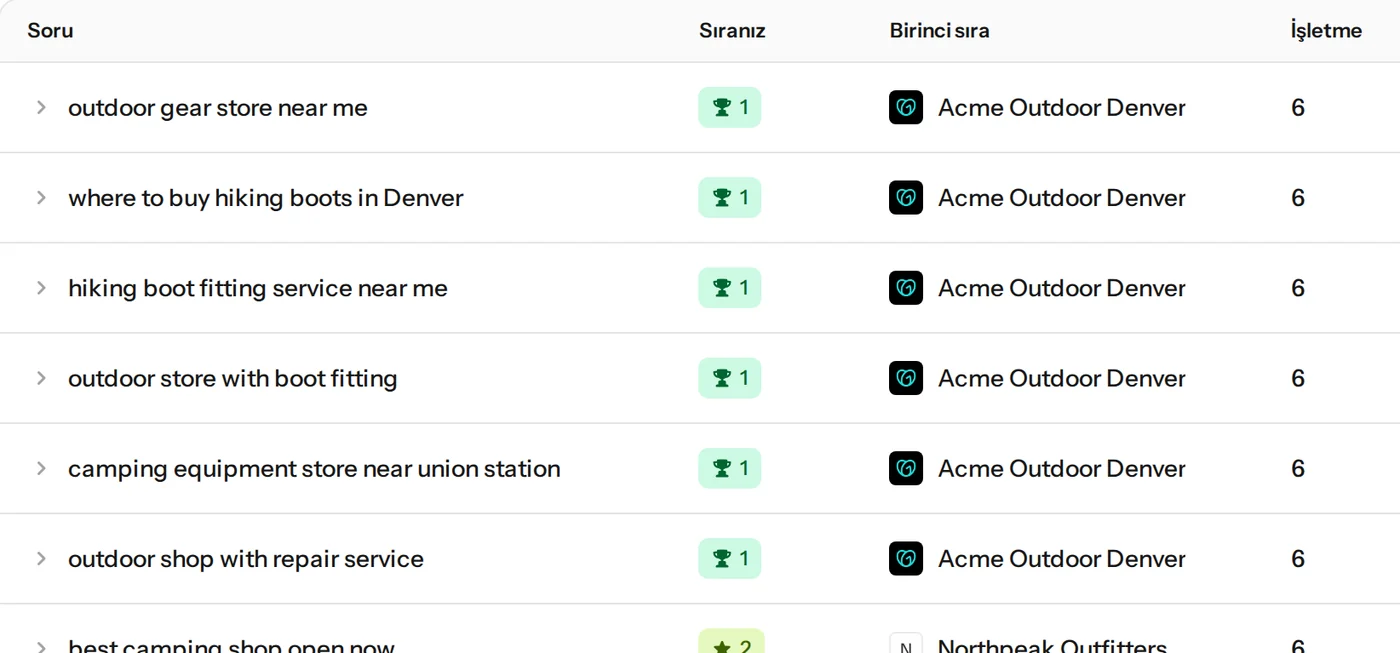Screen dimensions: 1400x653
Task: Click 'Acme Outdoor Denver' in 'camping equipment store' row
Action: (1062, 468)
